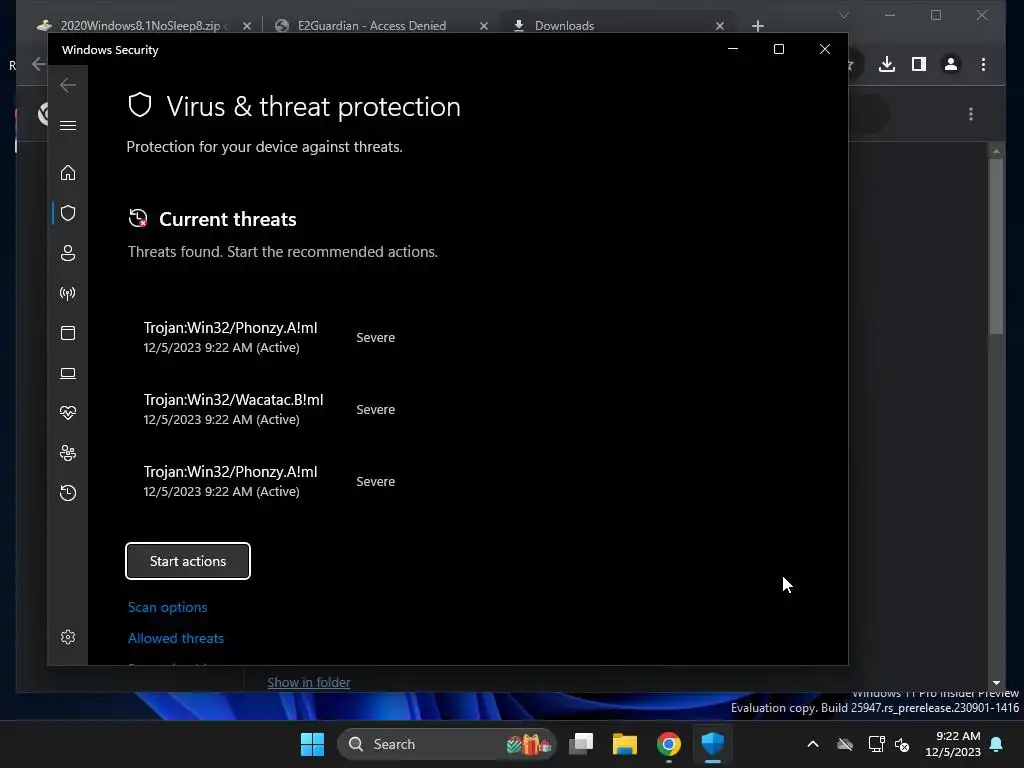Minimize the Windows Security window
The image size is (1024, 768).
733,49
